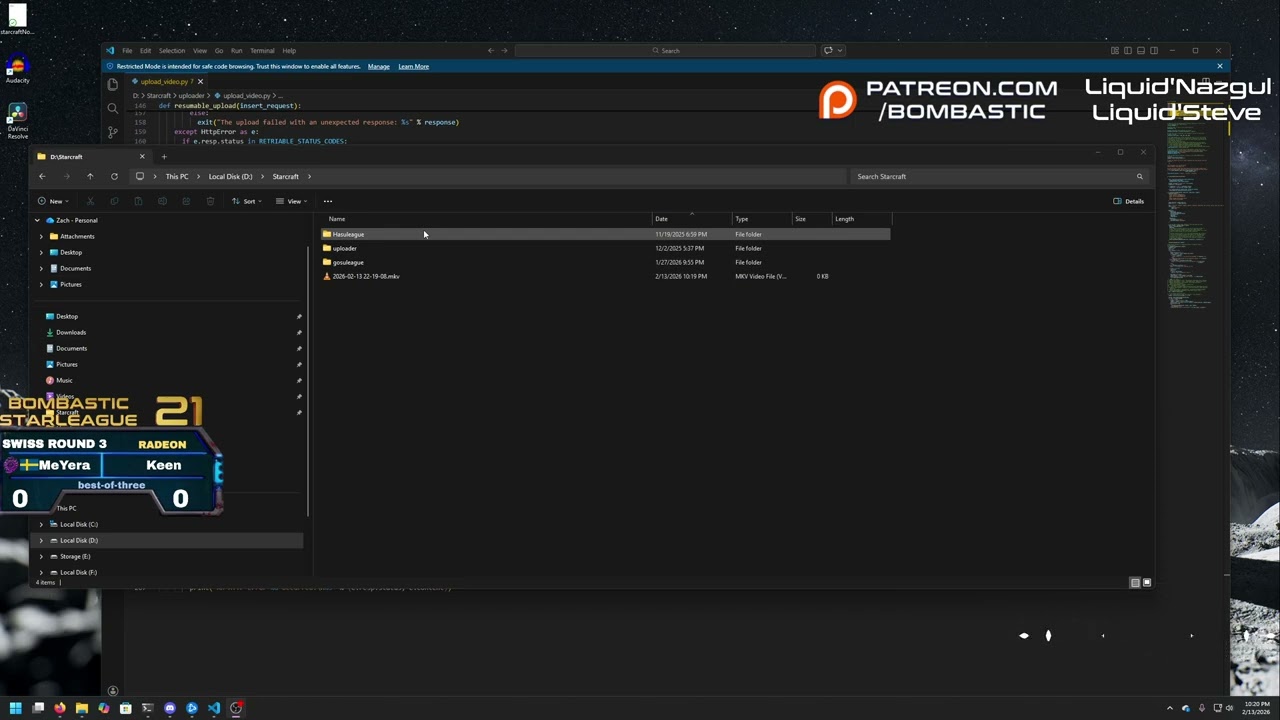Expand Storage (E:) in navigation pane

tap(41, 556)
